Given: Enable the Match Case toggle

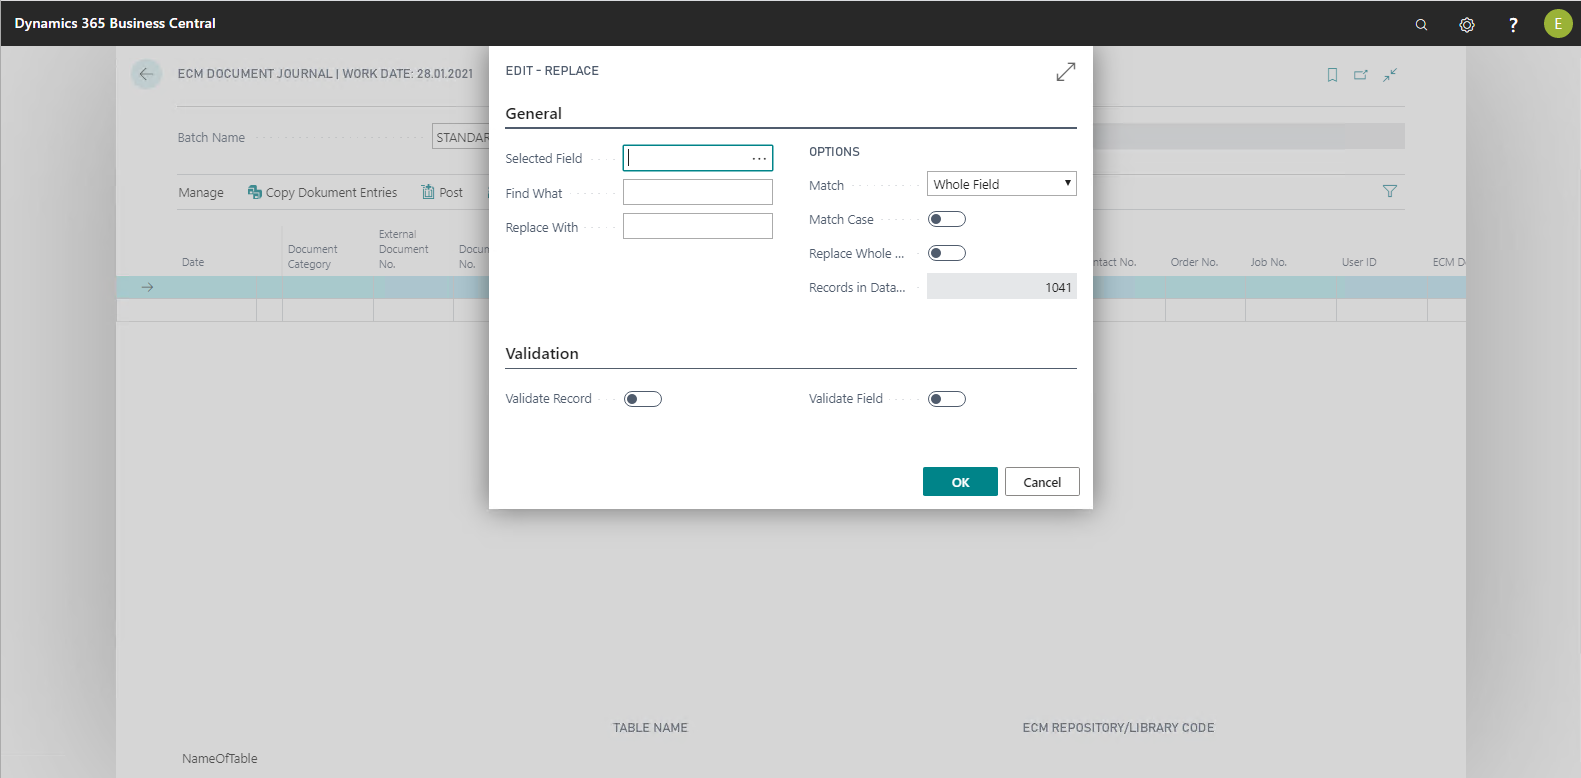Looking at the screenshot, I should 946,219.
